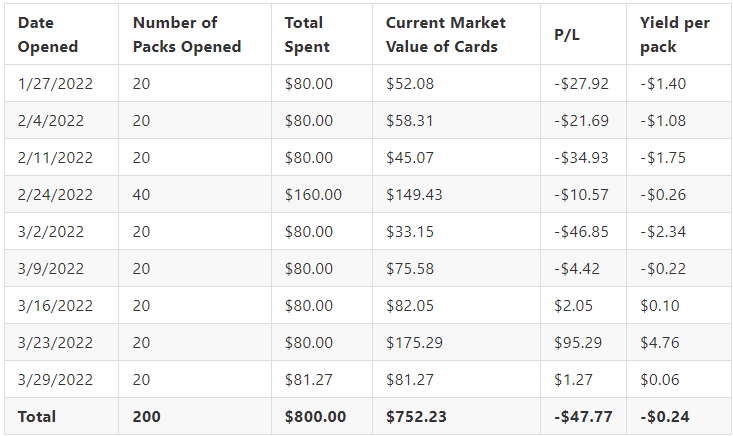This screenshot has width=733, height=436.
Task: Select the $160.00 total spent cell
Action: tap(313, 194)
